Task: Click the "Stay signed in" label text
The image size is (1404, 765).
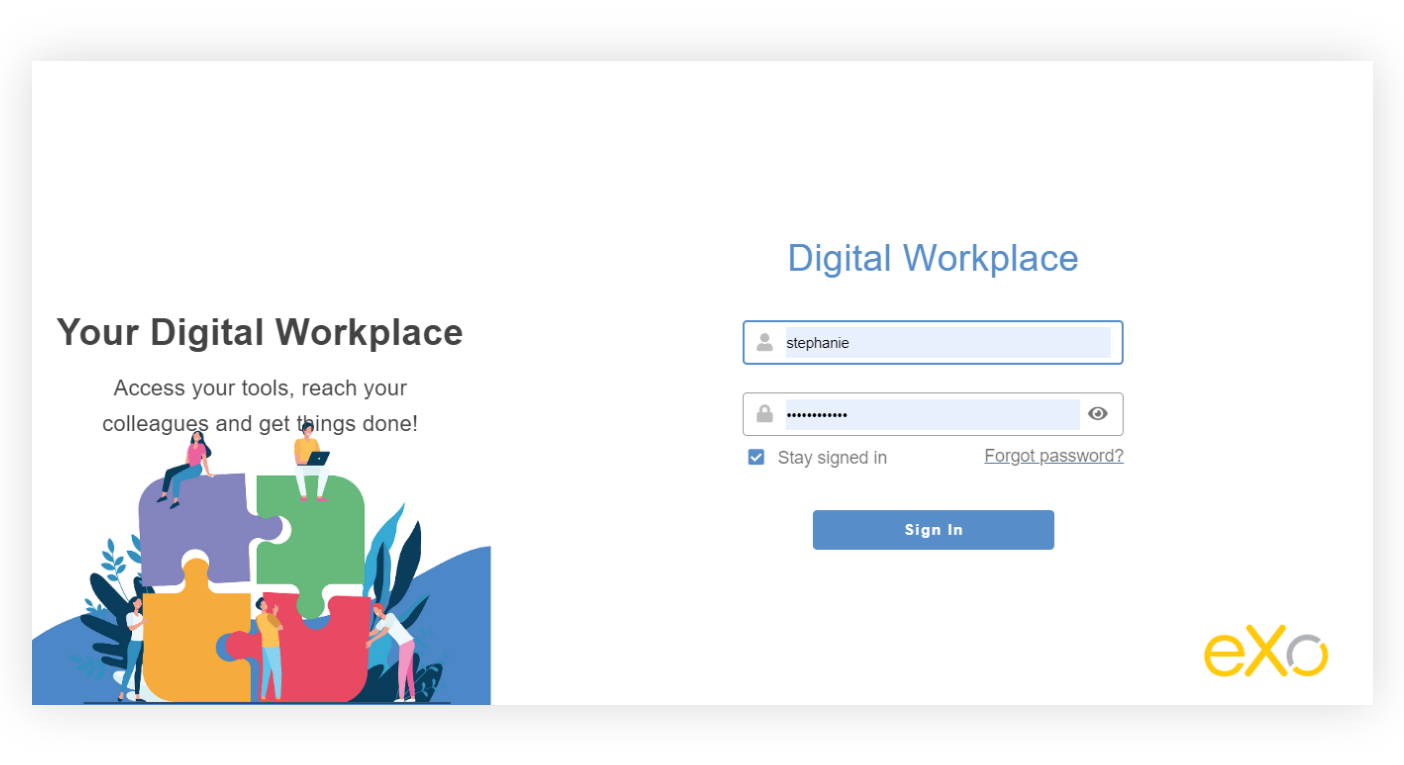Action: [x=832, y=458]
